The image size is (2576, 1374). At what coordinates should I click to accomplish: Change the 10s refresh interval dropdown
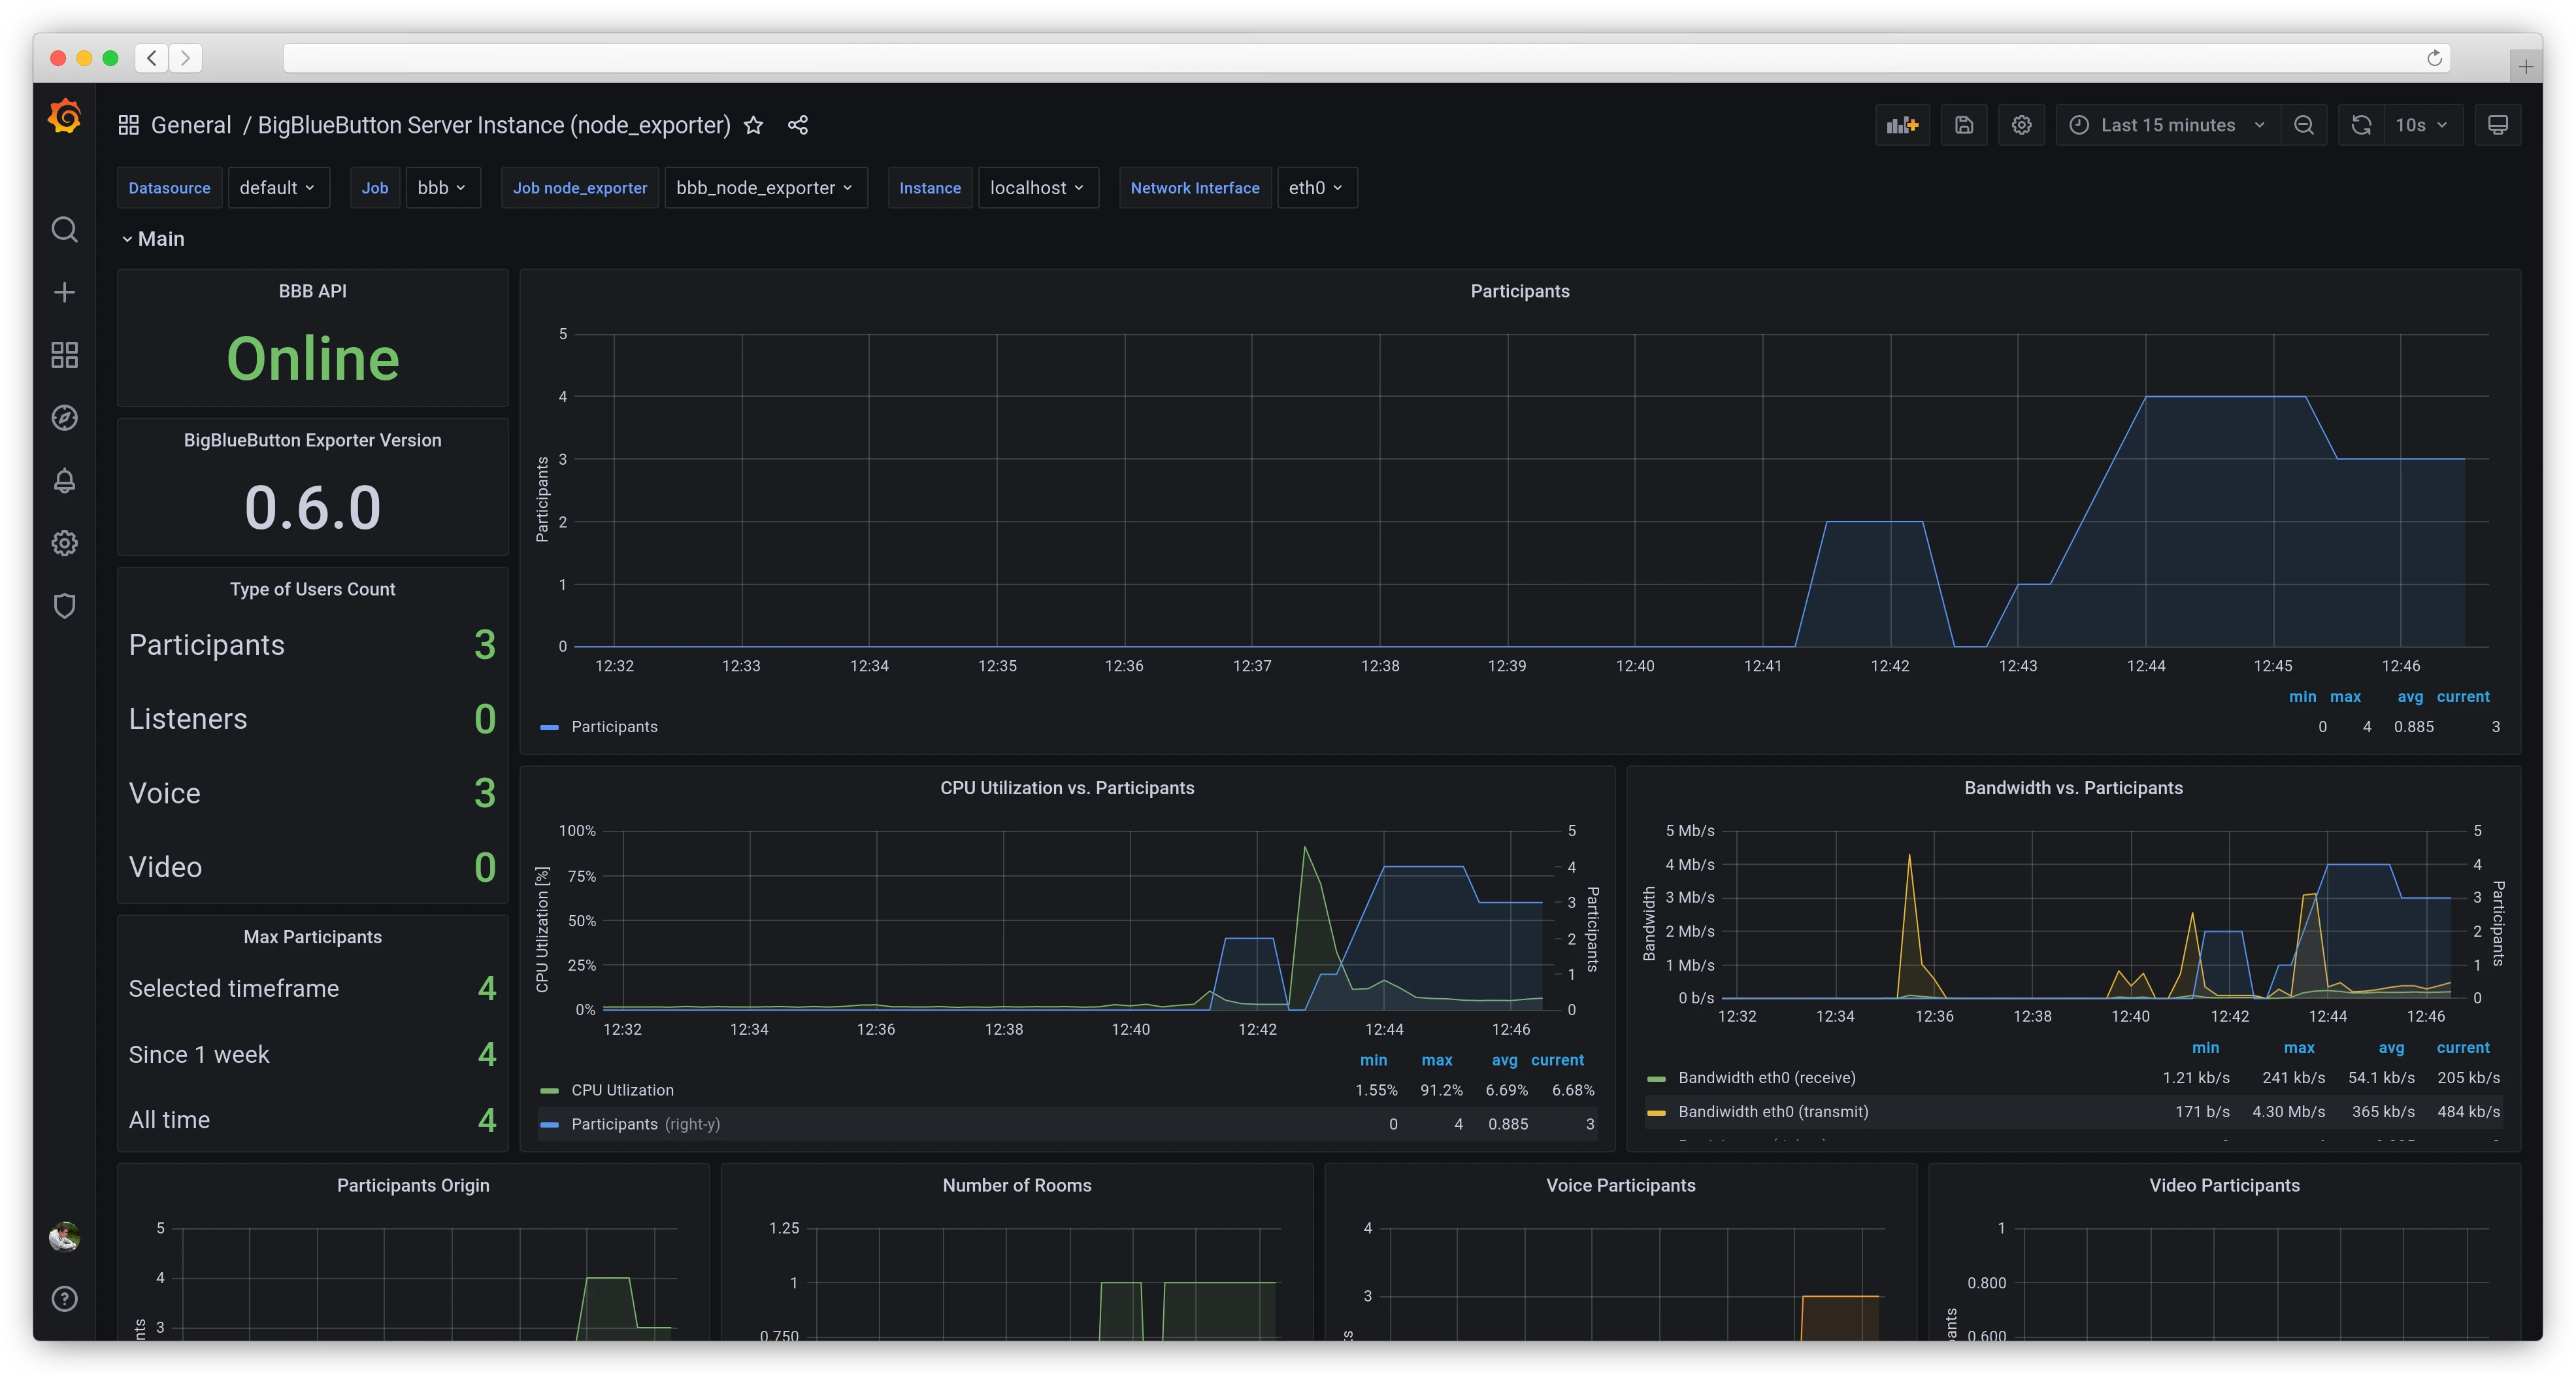point(2420,124)
